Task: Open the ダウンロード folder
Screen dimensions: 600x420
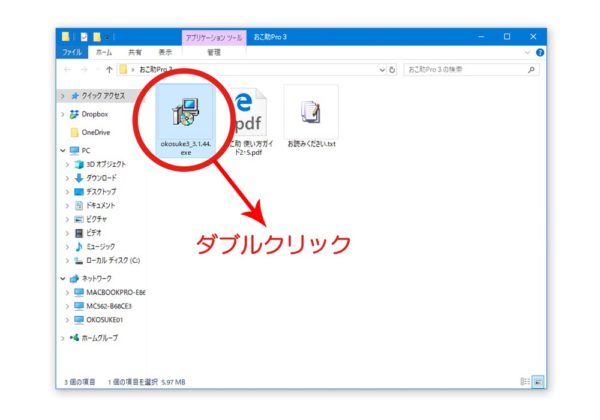Action: (x=101, y=178)
